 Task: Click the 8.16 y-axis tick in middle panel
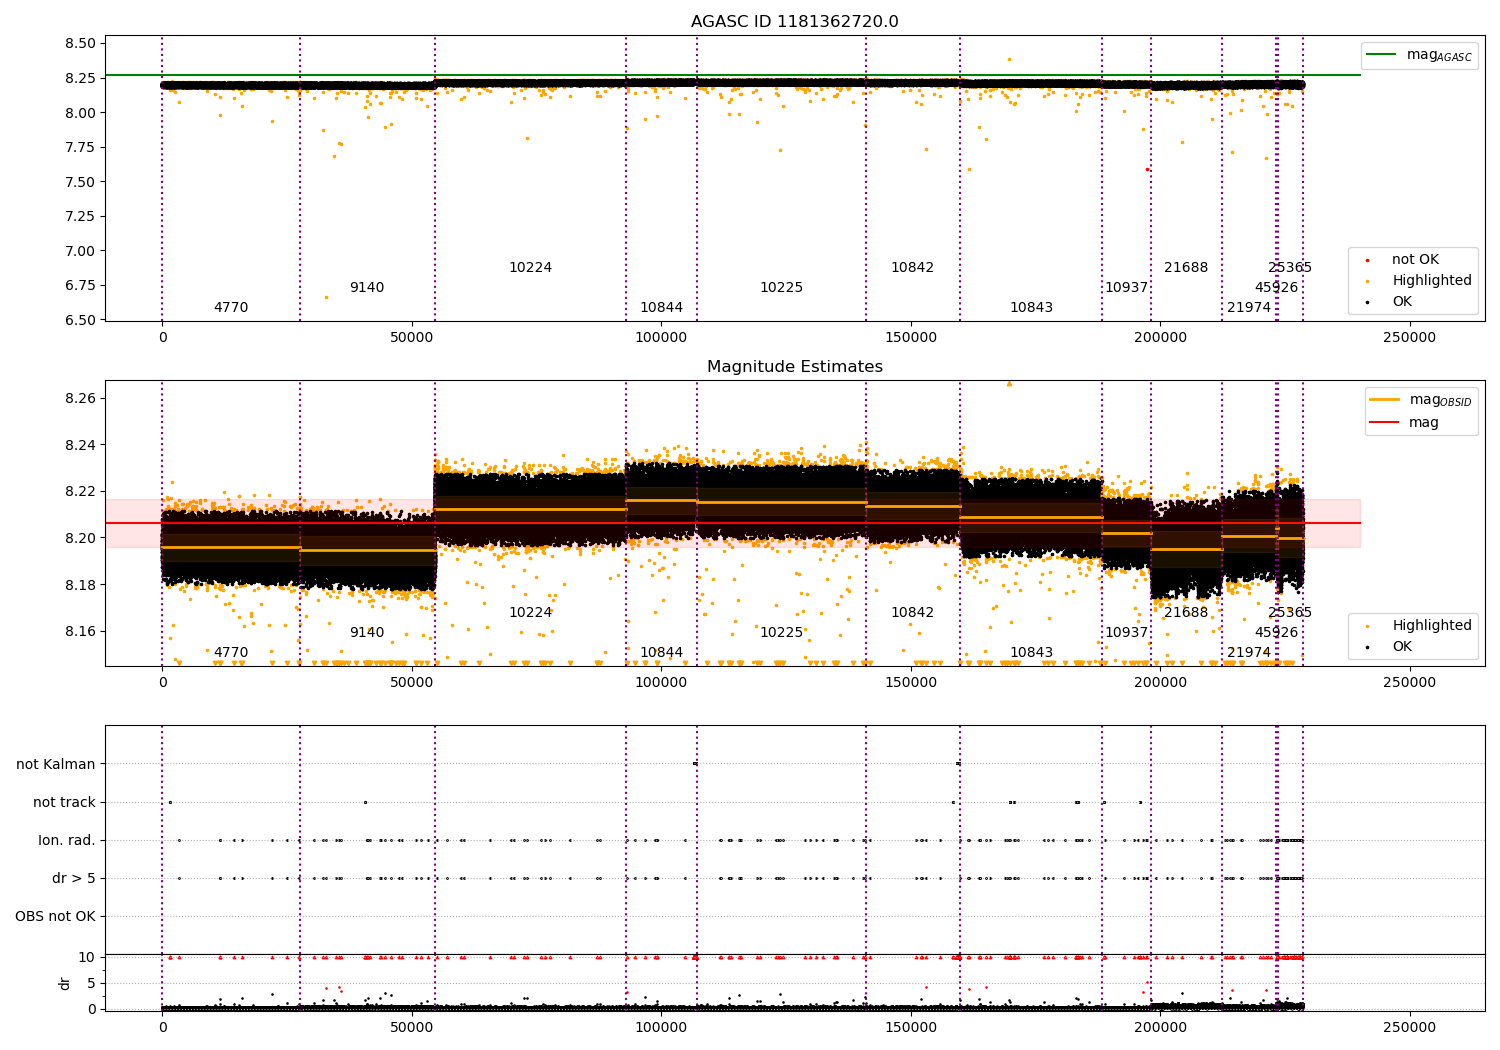point(80,631)
